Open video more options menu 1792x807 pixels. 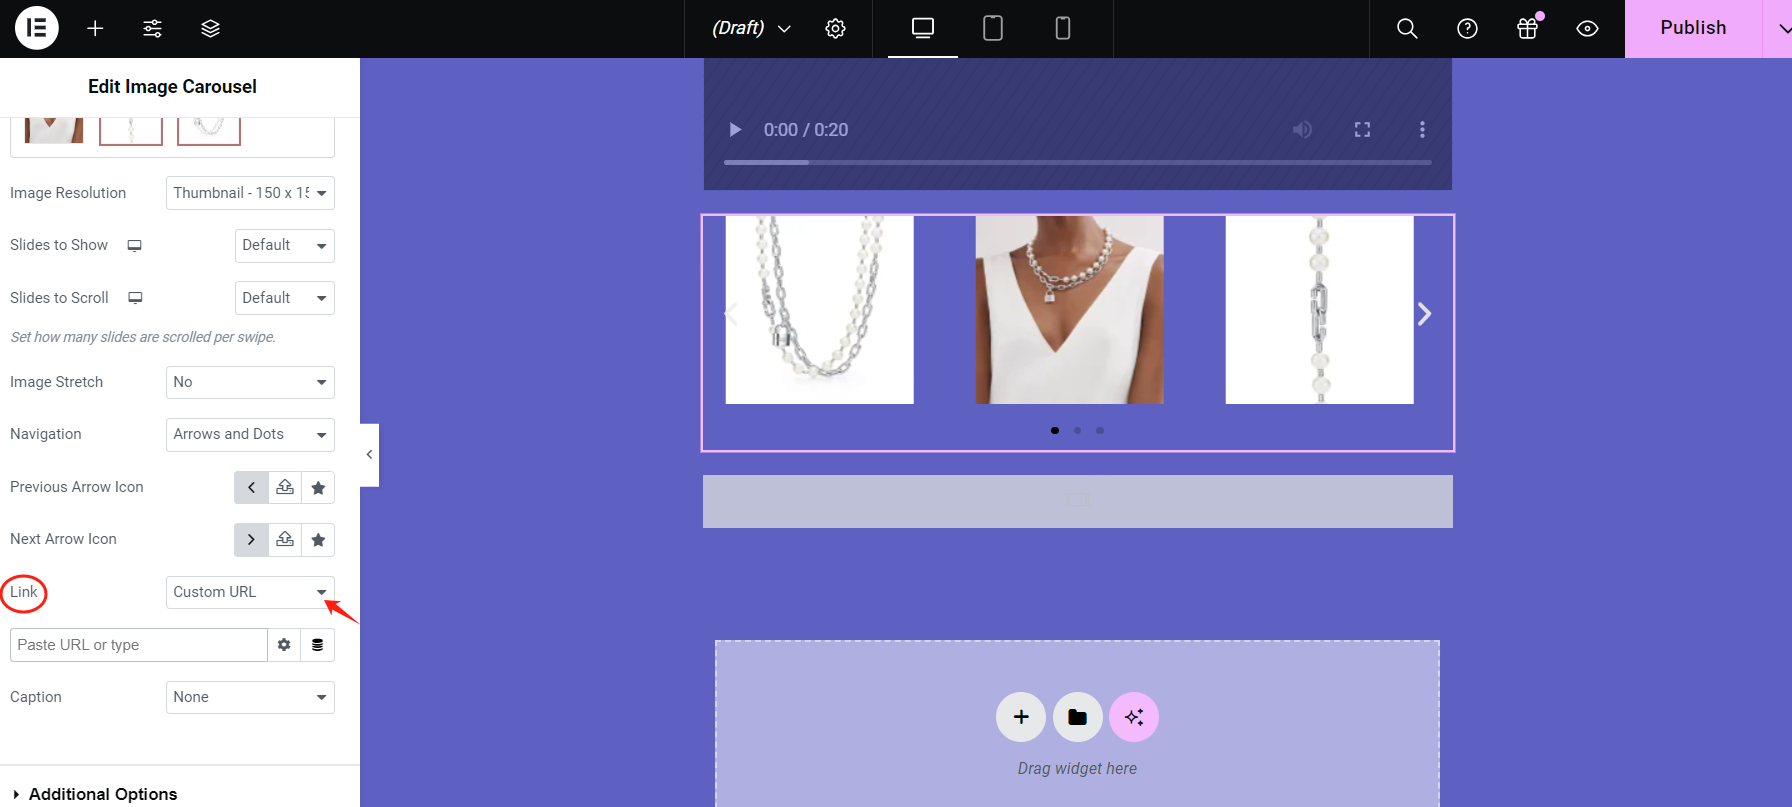(1422, 130)
